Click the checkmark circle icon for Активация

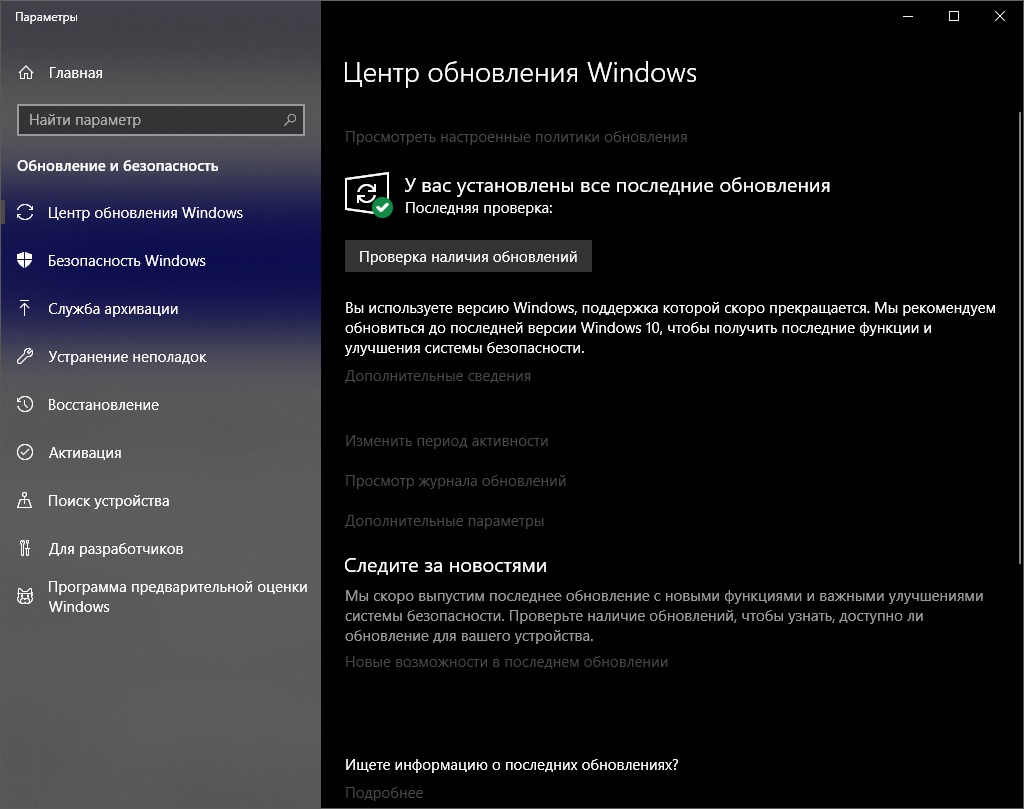(x=25, y=452)
